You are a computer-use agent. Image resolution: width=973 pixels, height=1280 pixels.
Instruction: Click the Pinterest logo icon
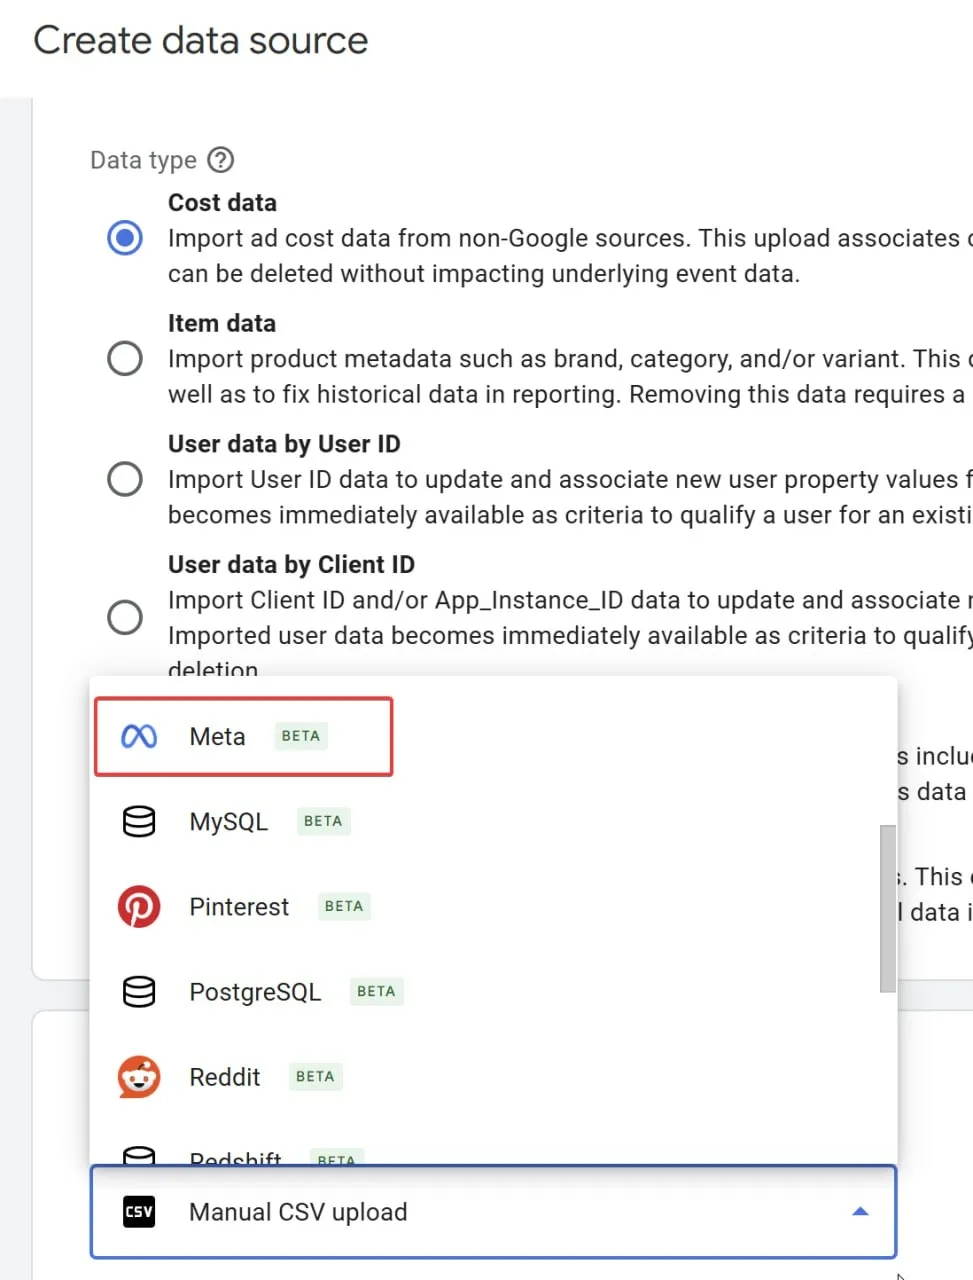(x=139, y=907)
